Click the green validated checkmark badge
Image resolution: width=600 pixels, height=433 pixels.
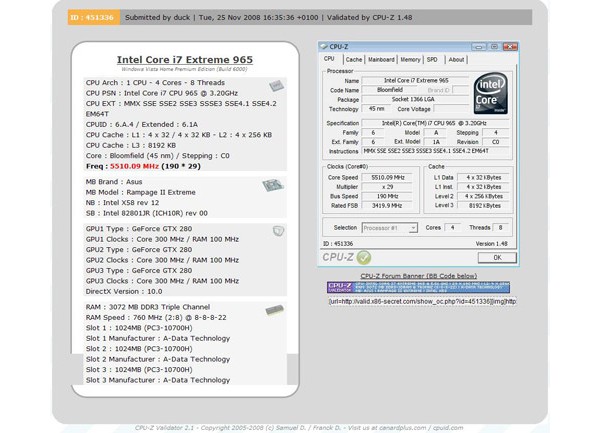pos(364,257)
